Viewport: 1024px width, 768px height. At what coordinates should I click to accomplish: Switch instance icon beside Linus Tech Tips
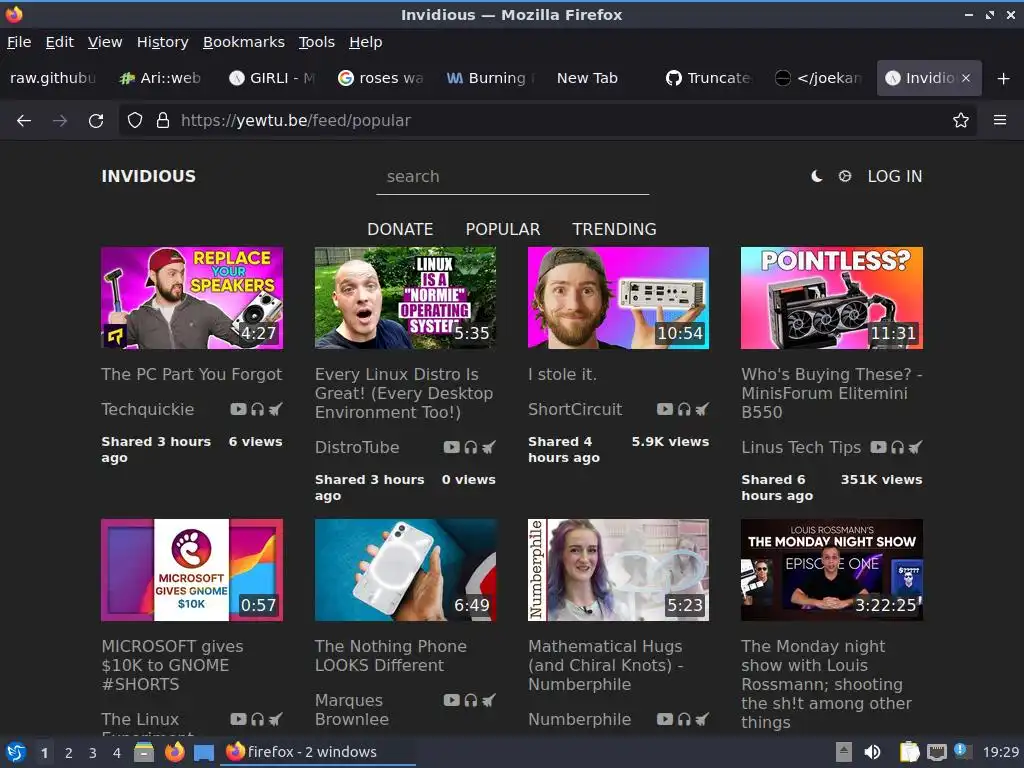[x=916, y=447]
